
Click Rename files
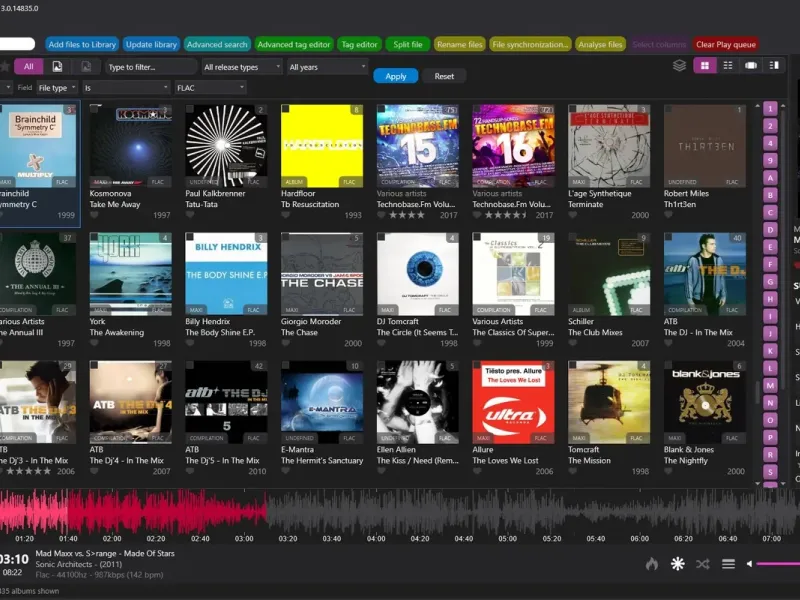[459, 44]
